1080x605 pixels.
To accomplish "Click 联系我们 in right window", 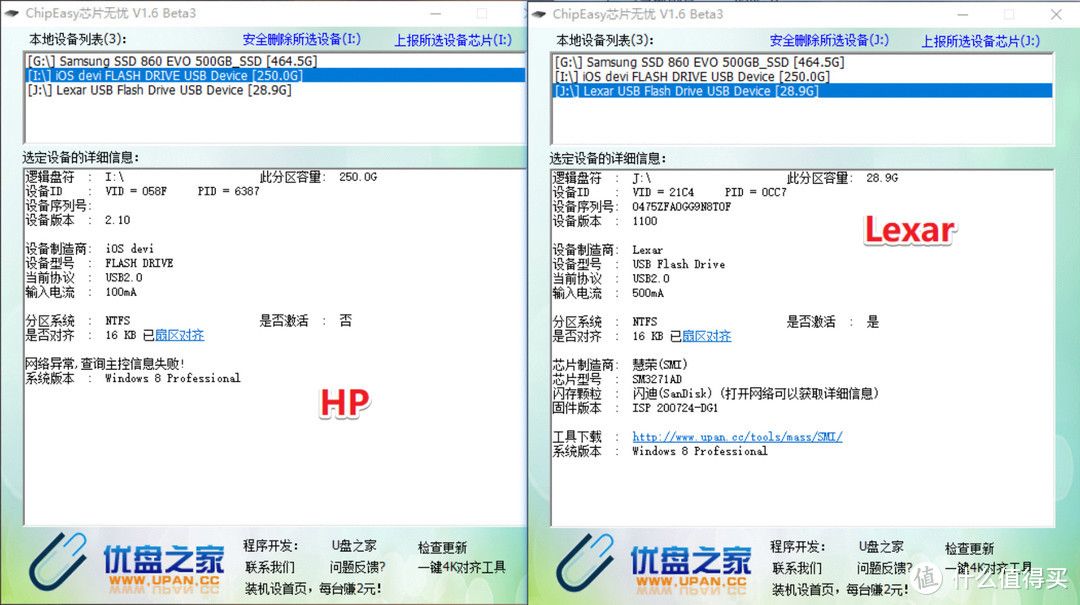I will (797, 568).
